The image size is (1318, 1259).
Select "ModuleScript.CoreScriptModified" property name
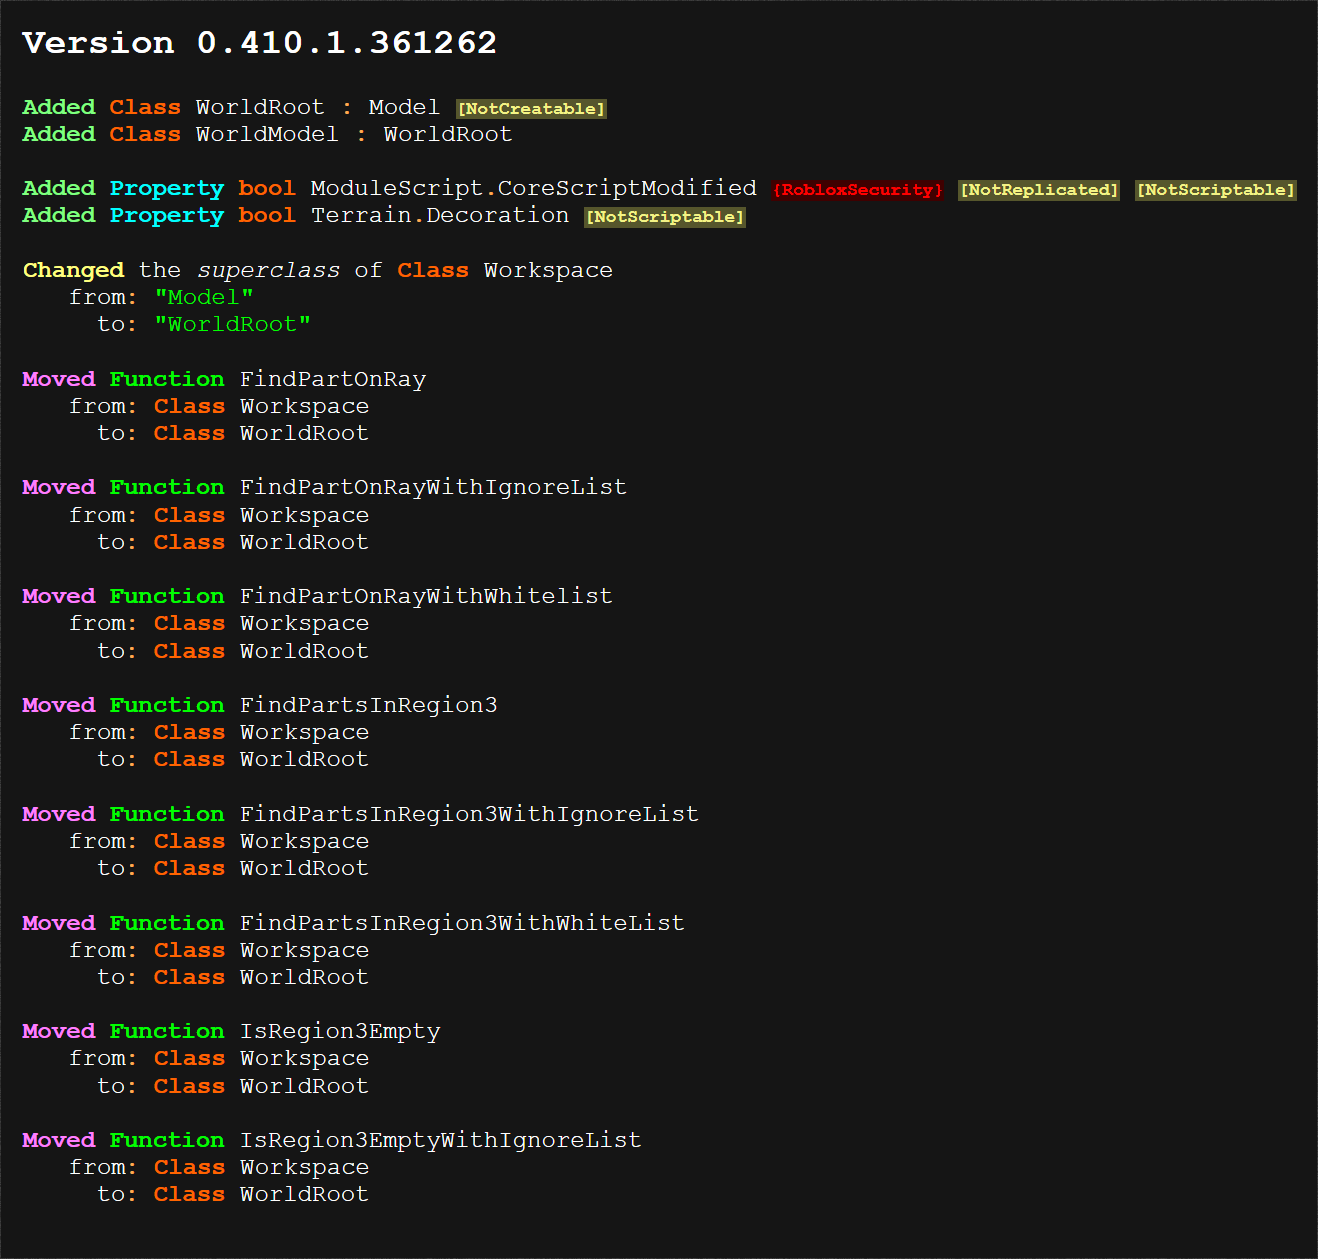[533, 189]
